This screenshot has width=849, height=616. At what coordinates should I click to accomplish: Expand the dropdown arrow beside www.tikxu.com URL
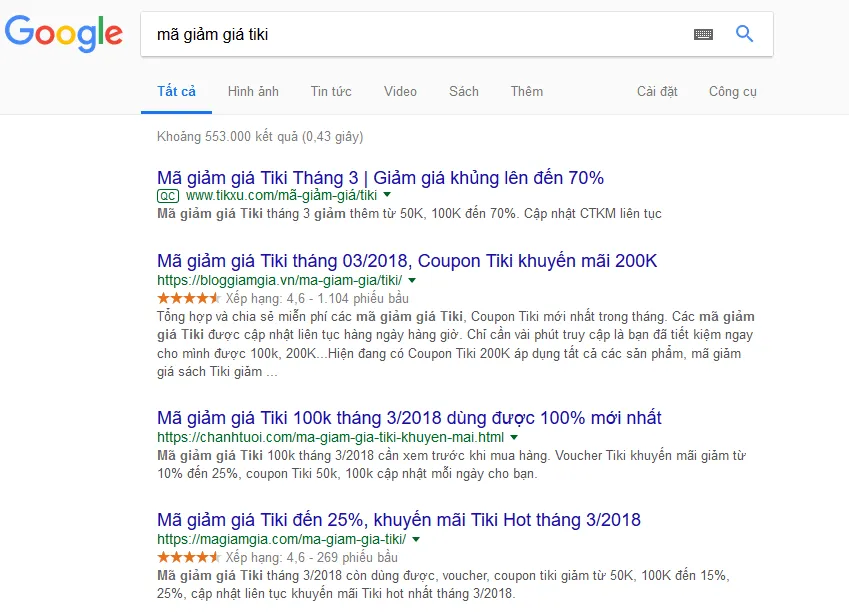(x=387, y=195)
